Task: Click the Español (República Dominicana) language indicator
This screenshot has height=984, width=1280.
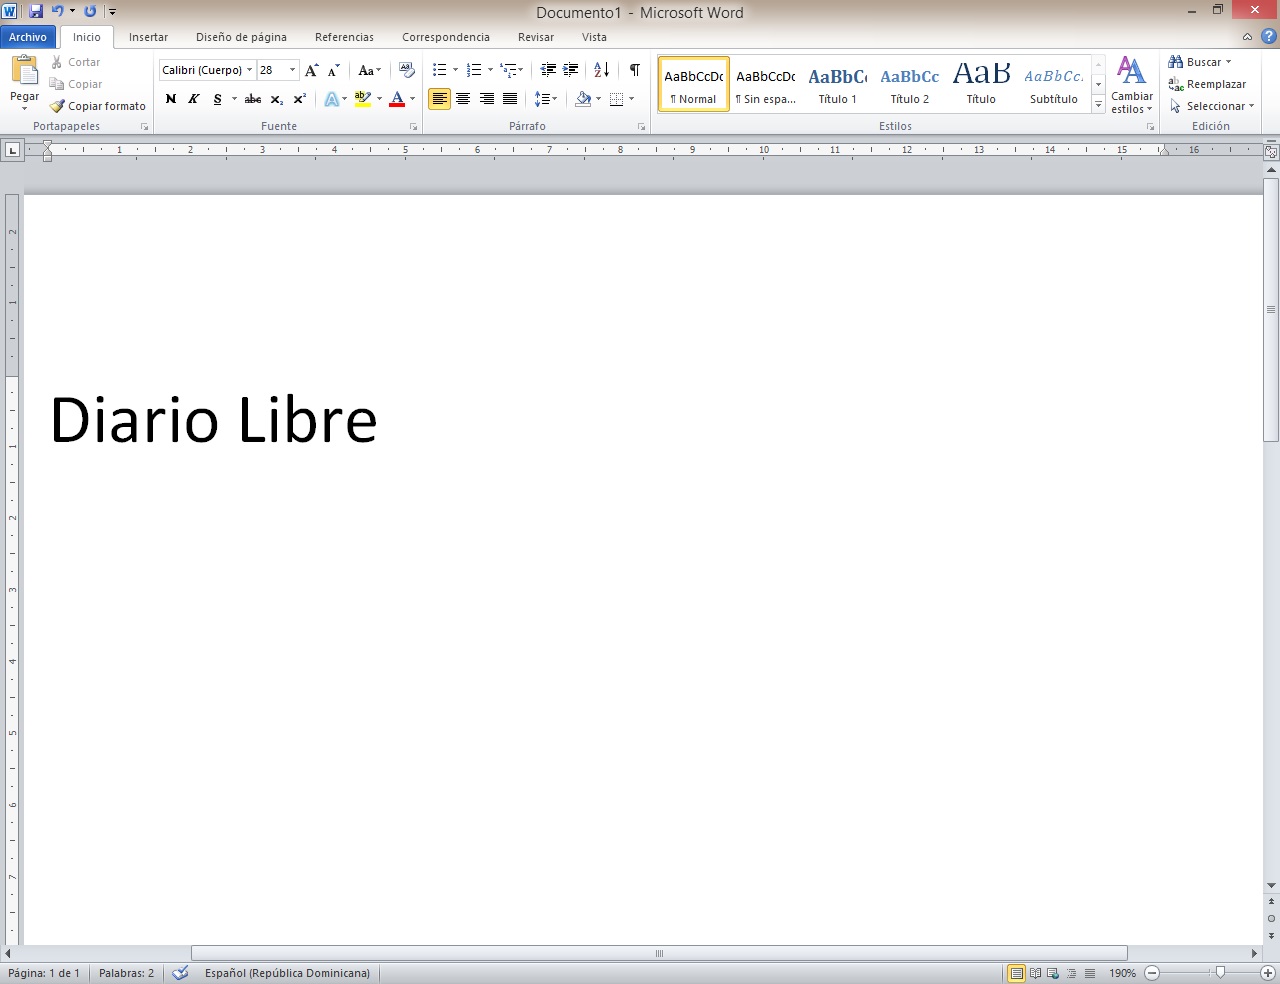Action: tap(287, 973)
